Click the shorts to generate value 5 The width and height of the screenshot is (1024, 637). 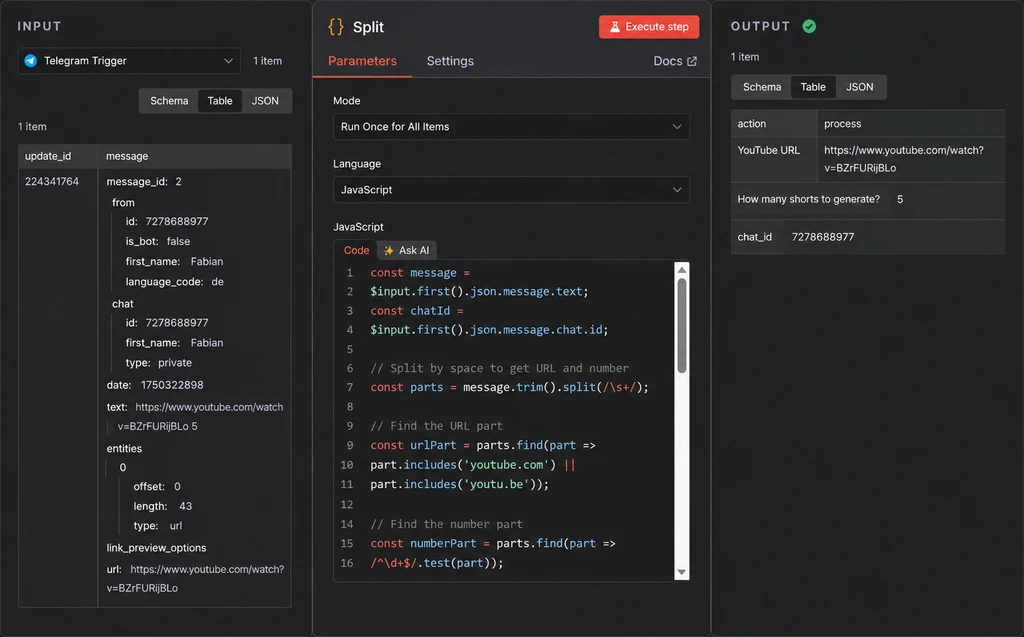coord(900,199)
